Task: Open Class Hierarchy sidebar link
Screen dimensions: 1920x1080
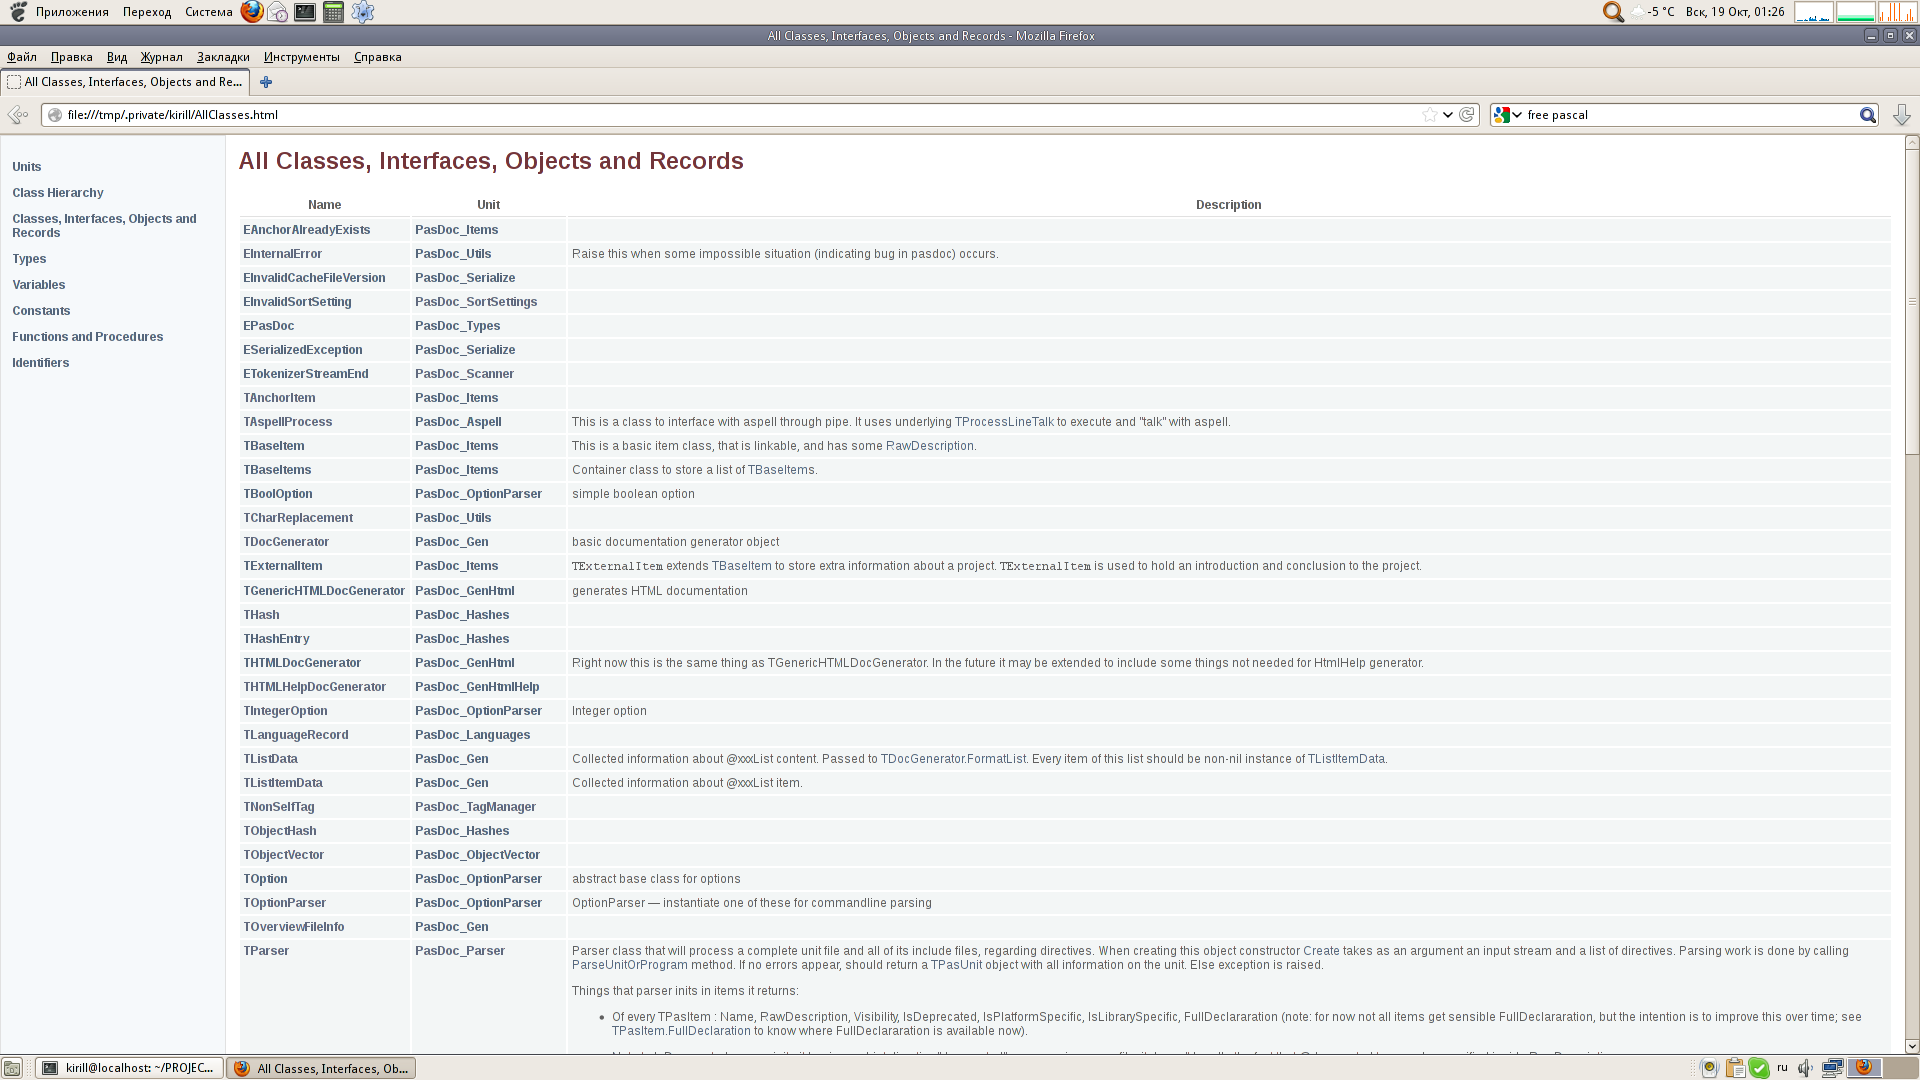Action: click(57, 193)
